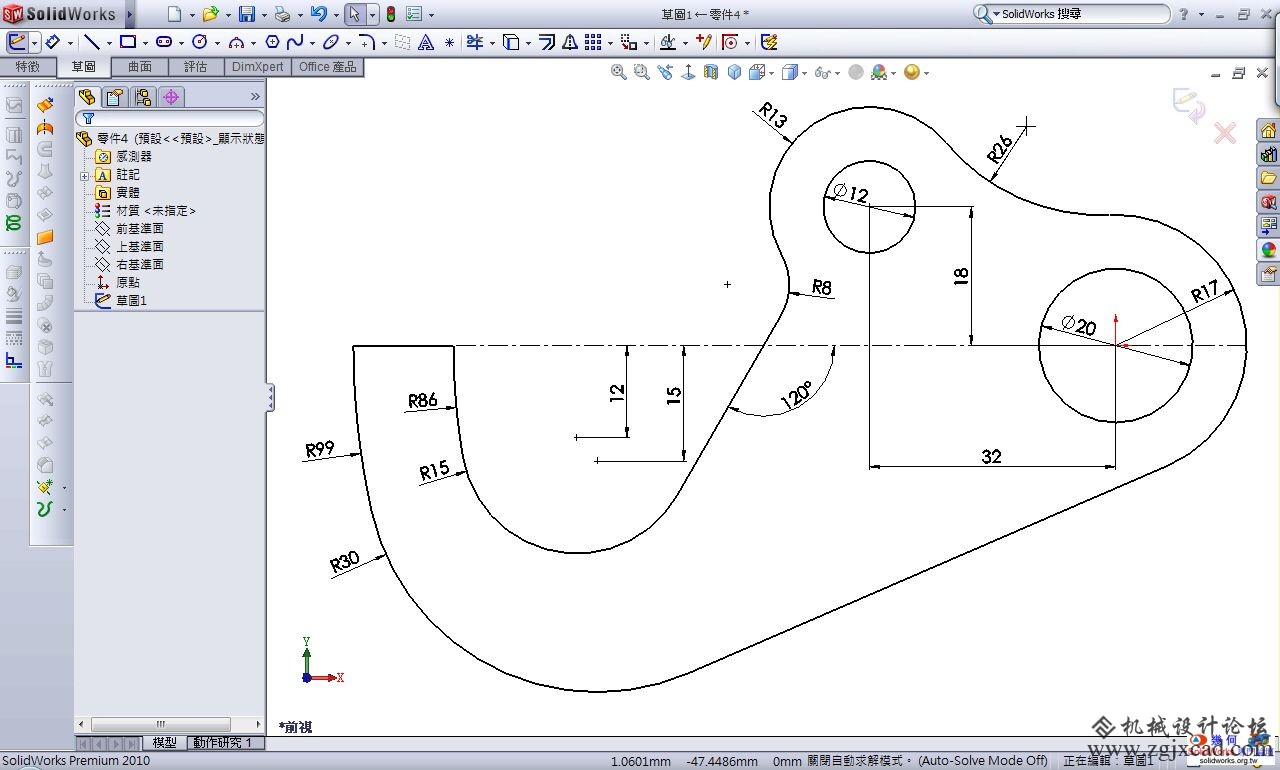Click Zoom to Fit in view toolbar
This screenshot has width=1280, height=770.
(x=619, y=72)
